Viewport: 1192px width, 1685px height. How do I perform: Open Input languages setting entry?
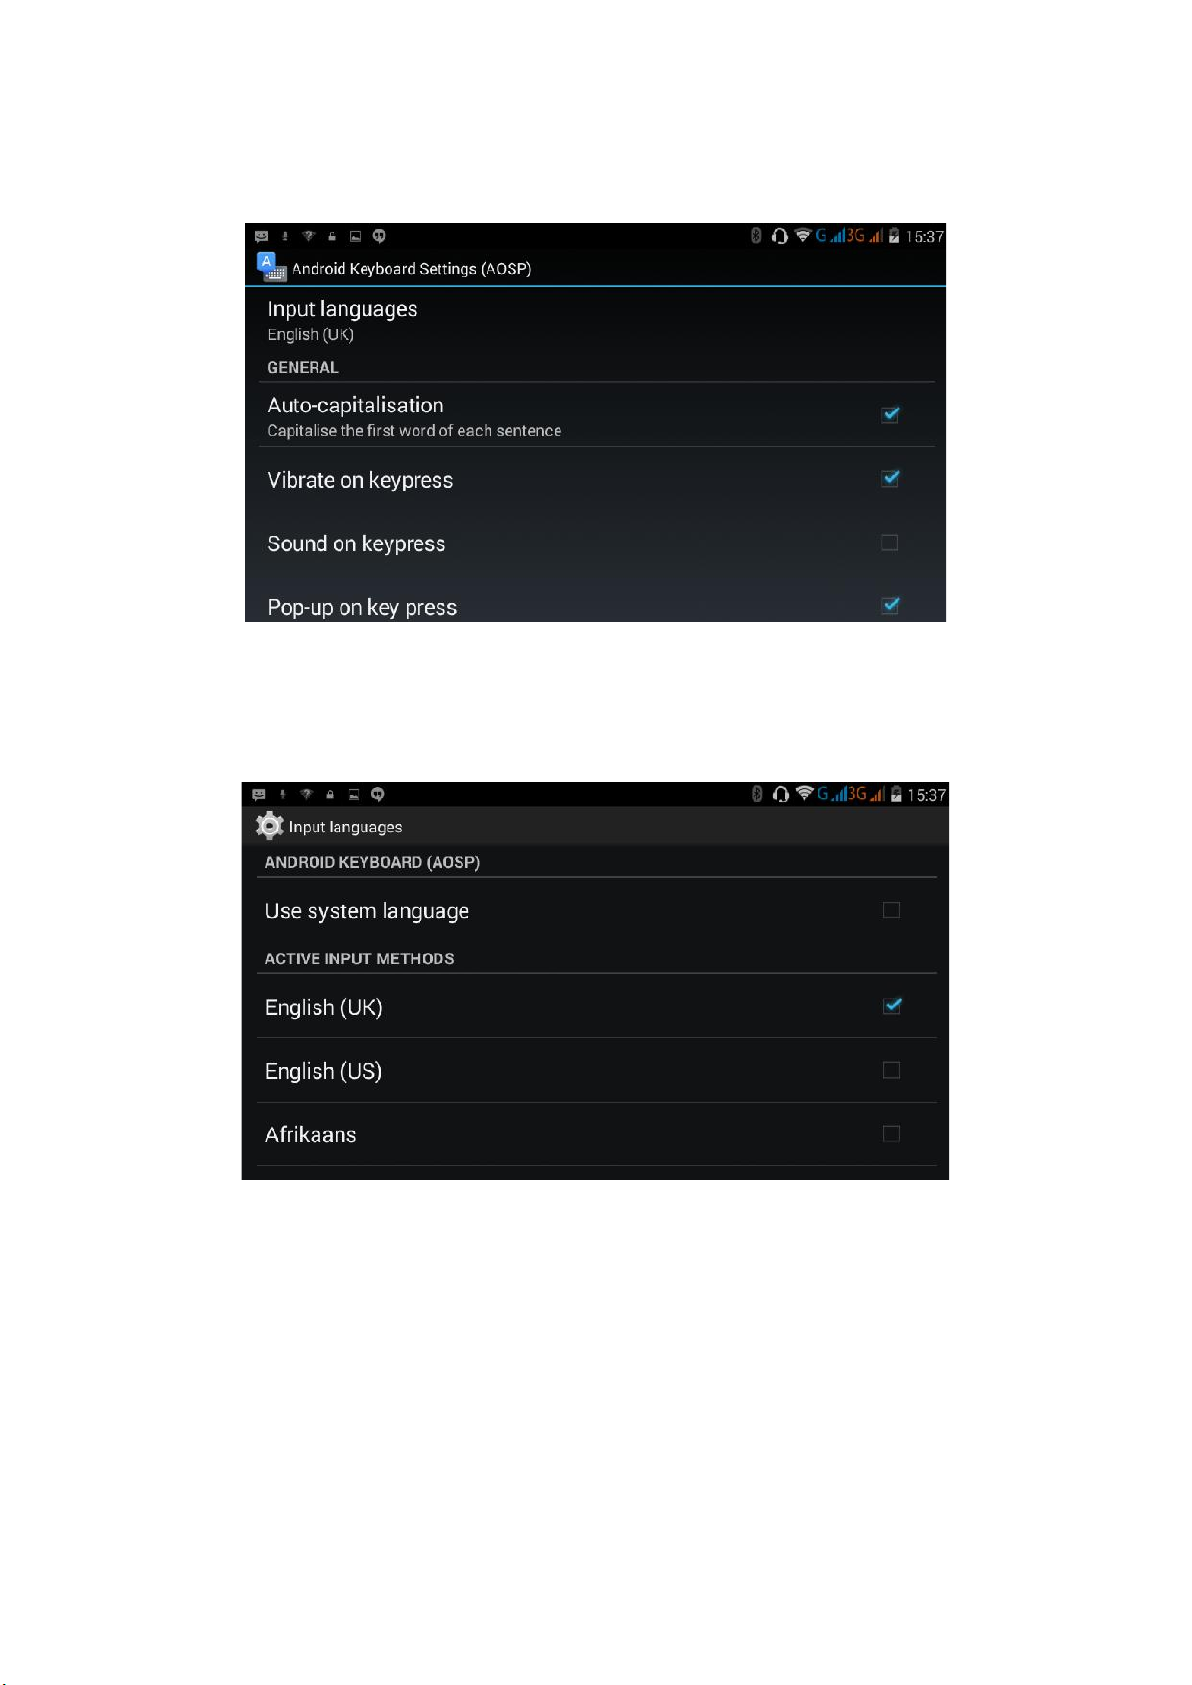click(x=595, y=320)
